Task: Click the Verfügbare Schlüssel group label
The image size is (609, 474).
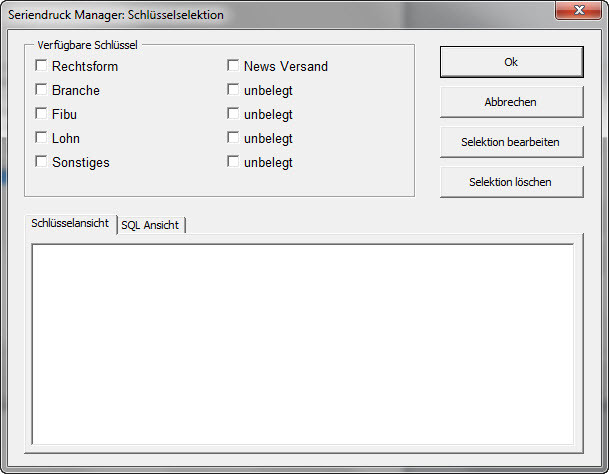Action: 87,45
